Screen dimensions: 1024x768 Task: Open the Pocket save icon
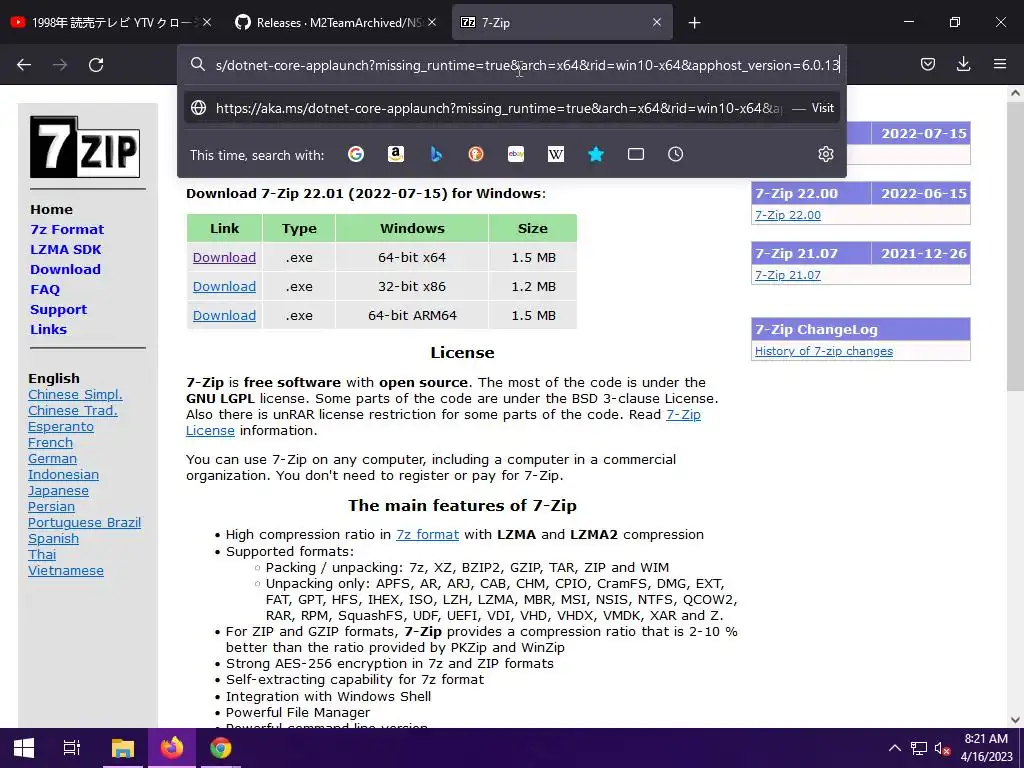[x=928, y=64]
